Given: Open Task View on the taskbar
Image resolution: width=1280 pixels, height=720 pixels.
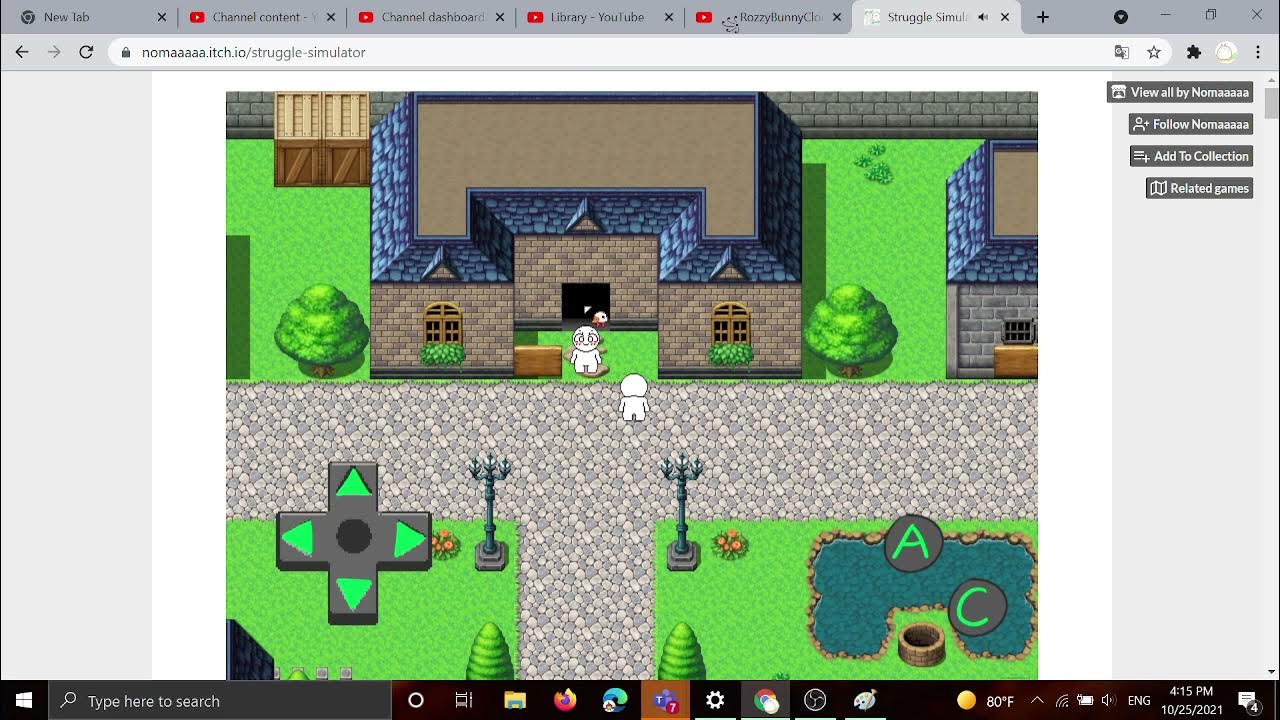Looking at the screenshot, I should click(464, 700).
